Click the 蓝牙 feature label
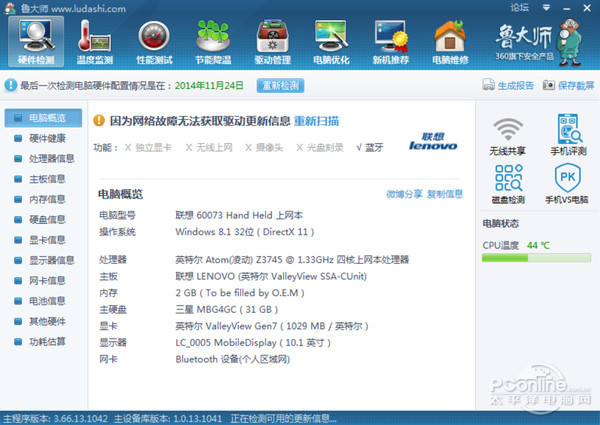This screenshot has height=425, width=600. pyautogui.click(x=374, y=147)
